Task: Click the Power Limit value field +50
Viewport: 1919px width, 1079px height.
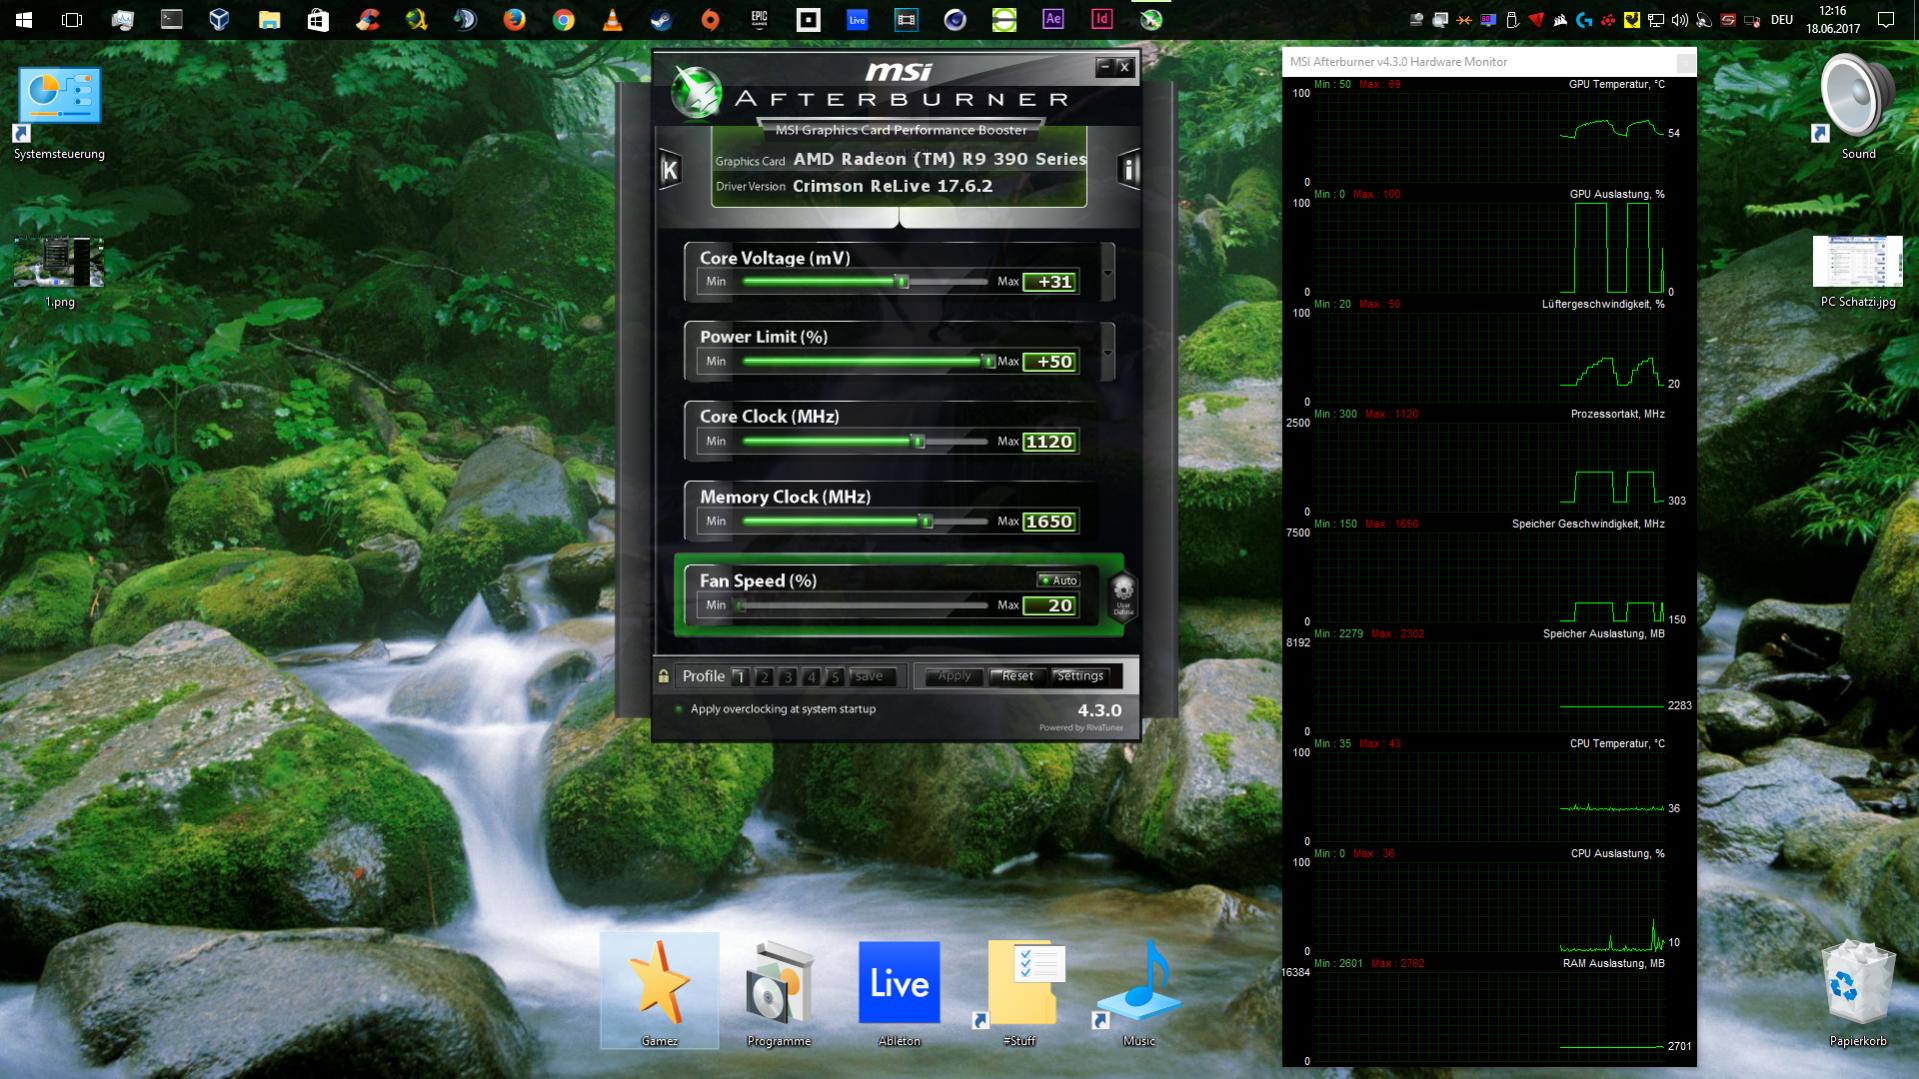Action: 1050,362
